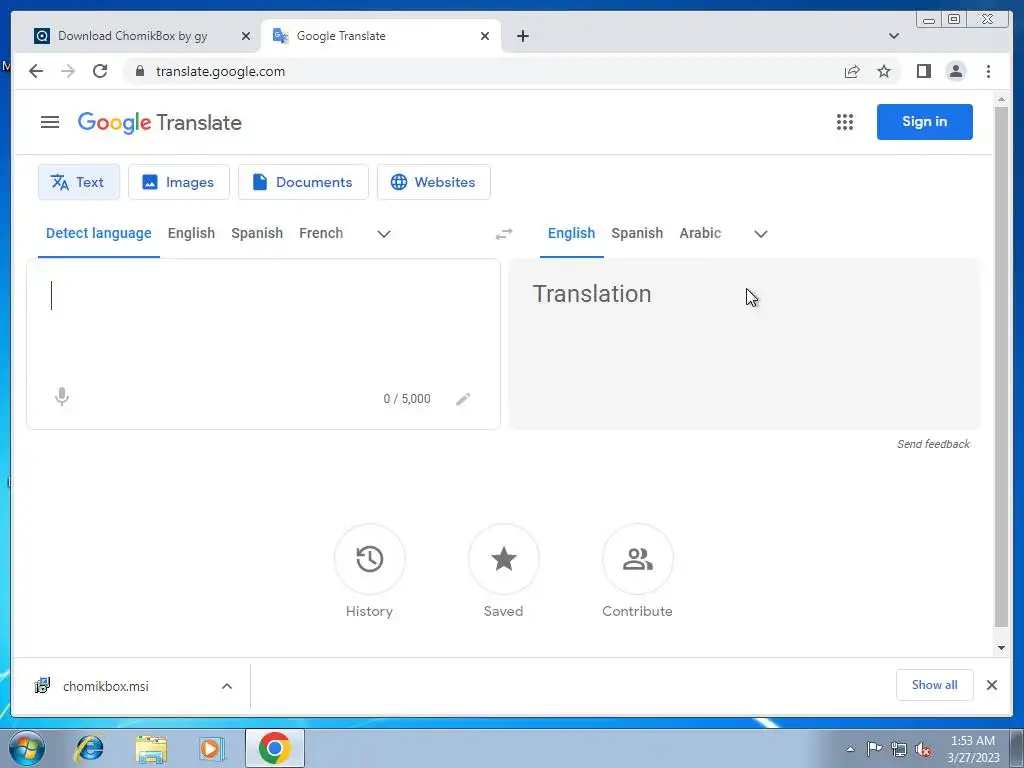Choose Spanish as source language

click(257, 233)
